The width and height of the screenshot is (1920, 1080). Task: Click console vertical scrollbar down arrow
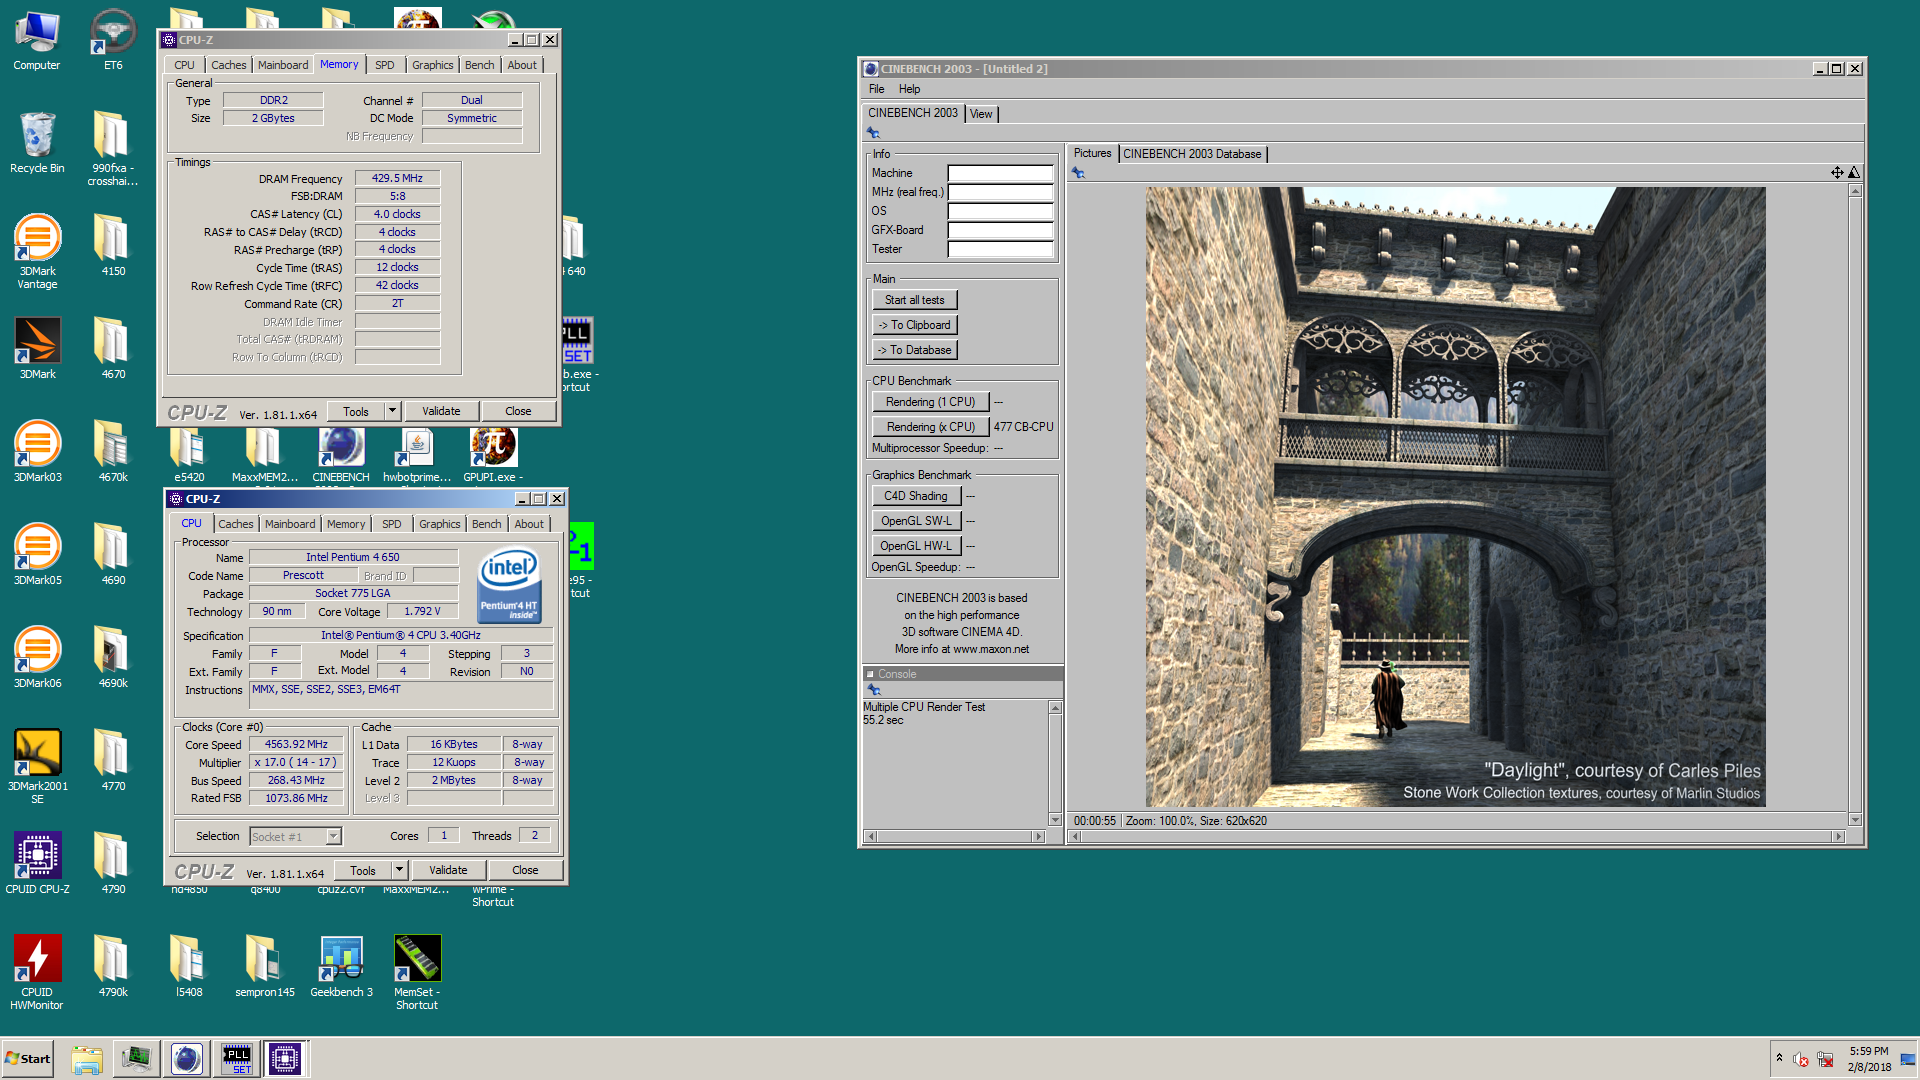(x=1055, y=820)
